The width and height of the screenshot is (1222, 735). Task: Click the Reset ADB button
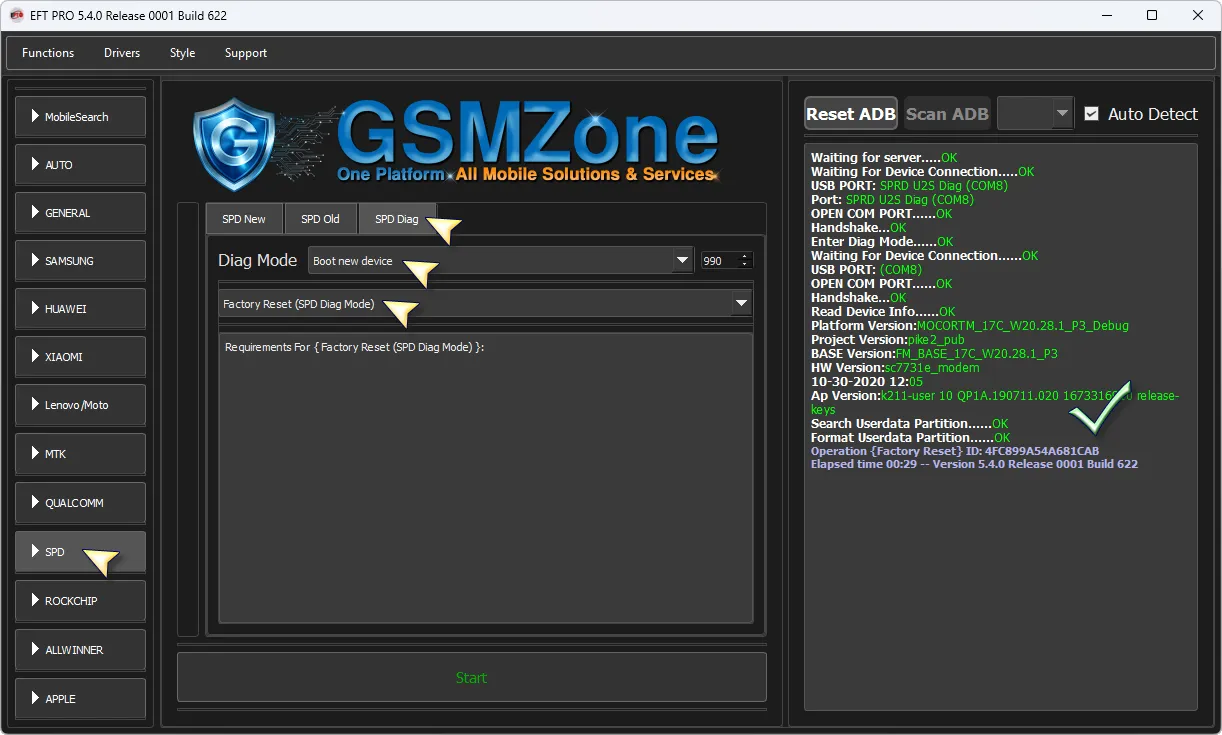pos(850,114)
